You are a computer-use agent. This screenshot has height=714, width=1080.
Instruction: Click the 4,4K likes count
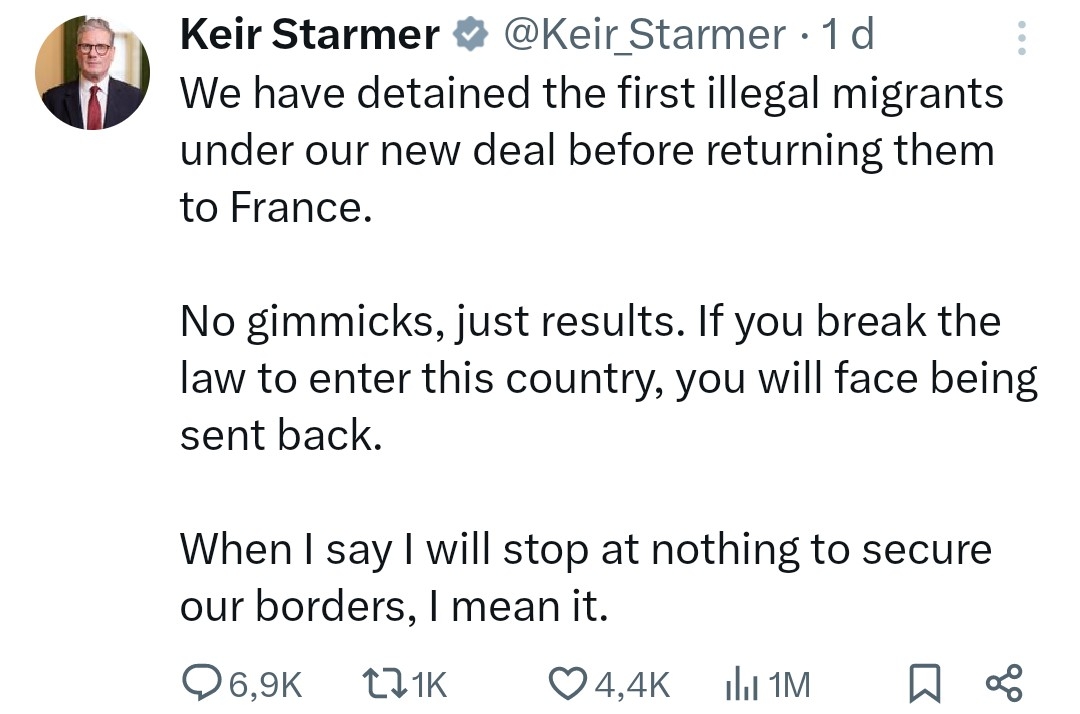(630, 684)
